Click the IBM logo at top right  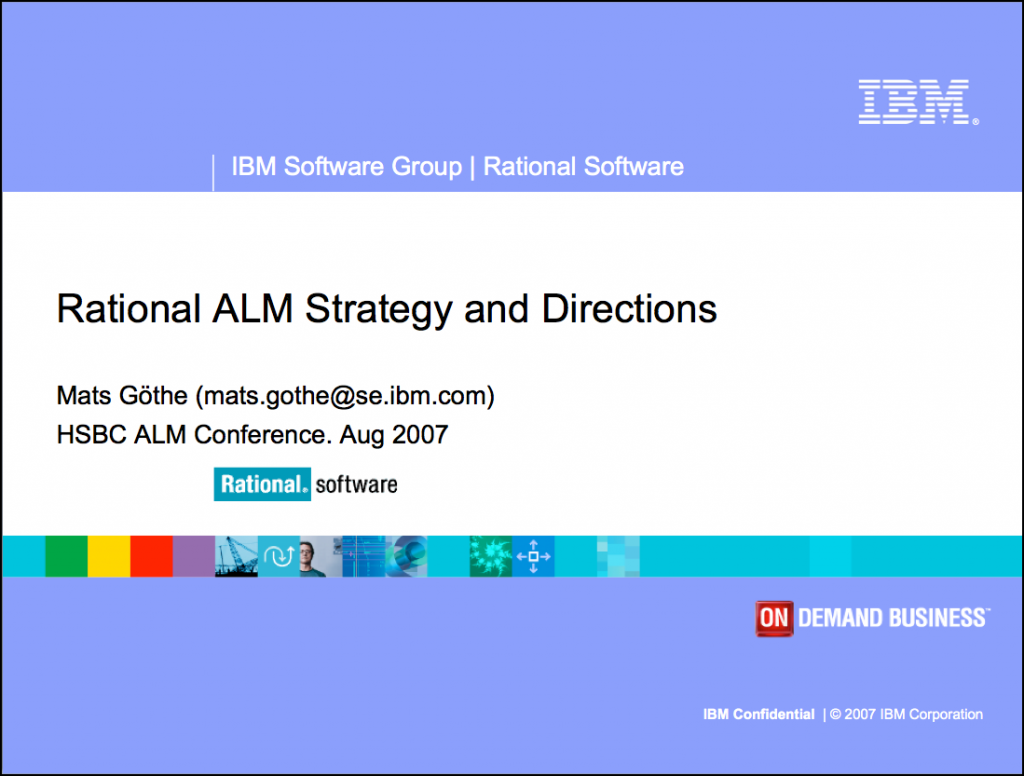(918, 102)
